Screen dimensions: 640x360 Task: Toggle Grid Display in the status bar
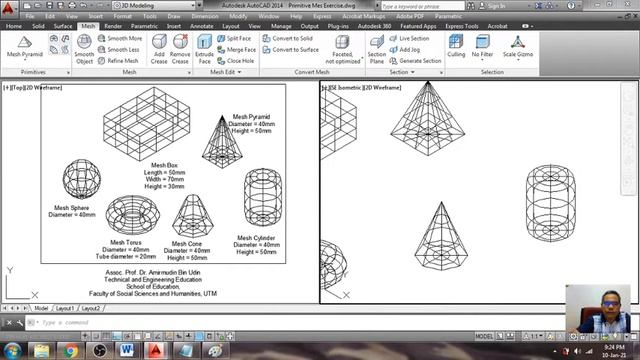[x=106, y=336]
